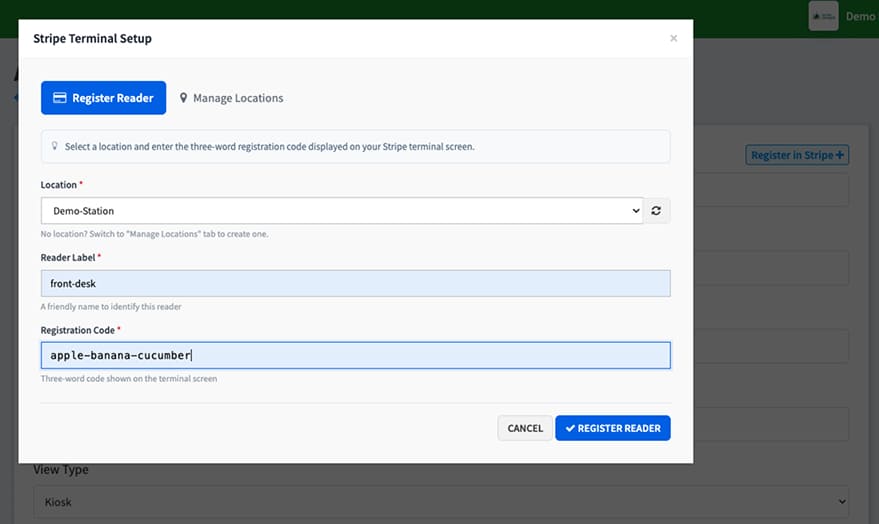
Task: Click the 'A friendly name to identify this reader' text
Action: (x=110, y=307)
